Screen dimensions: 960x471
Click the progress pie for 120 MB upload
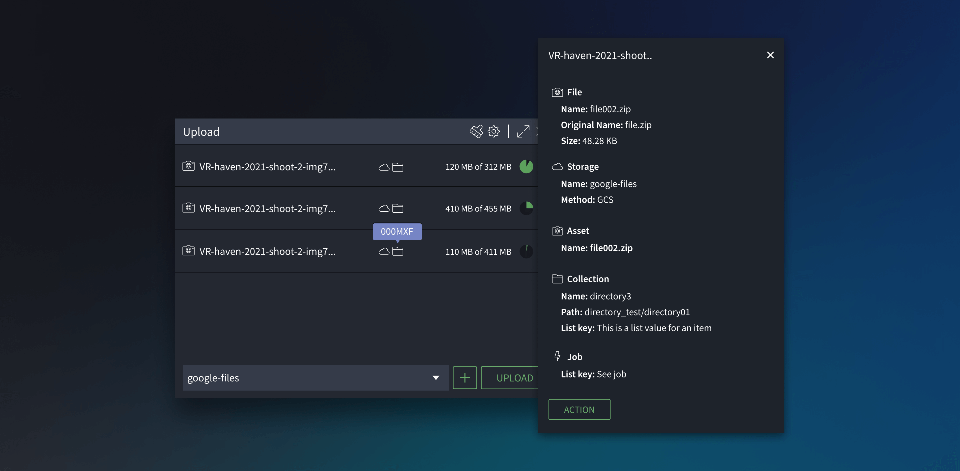click(x=527, y=167)
